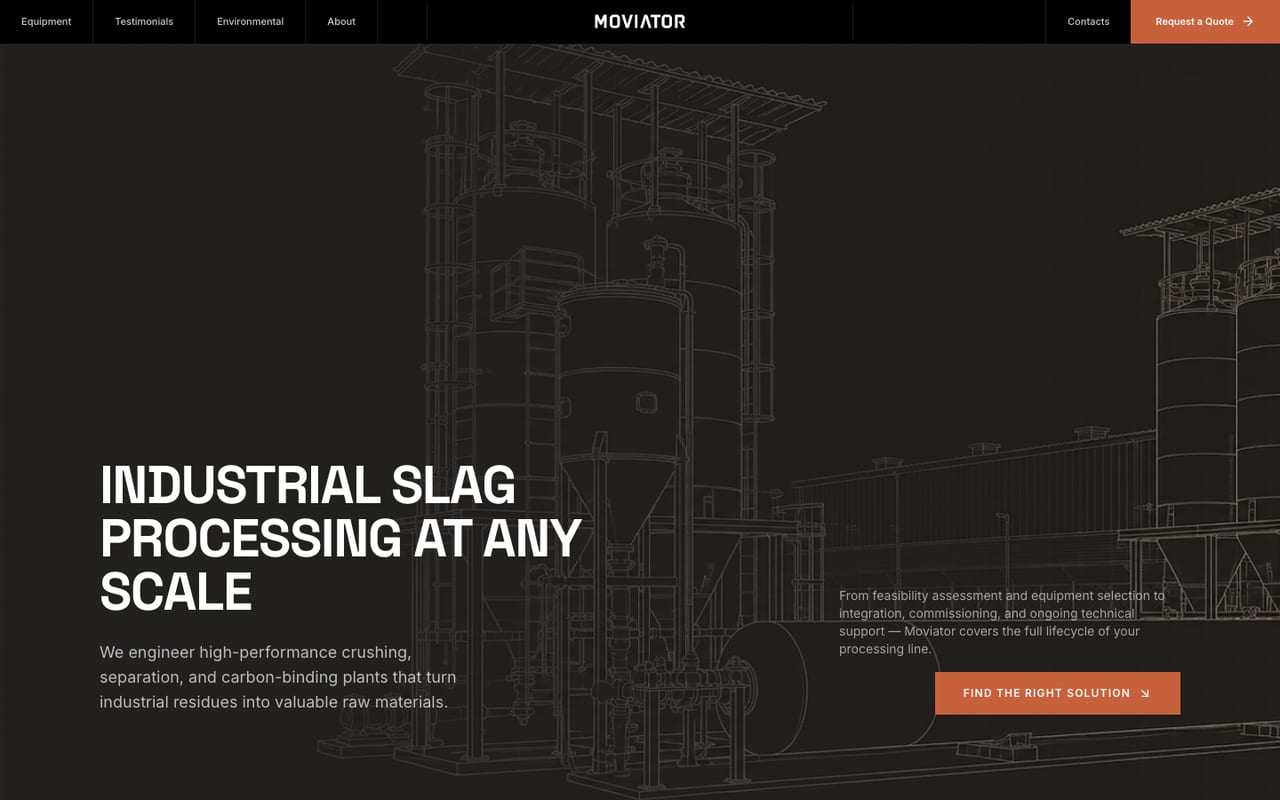Click the Moviator logo

click(640, 21)
